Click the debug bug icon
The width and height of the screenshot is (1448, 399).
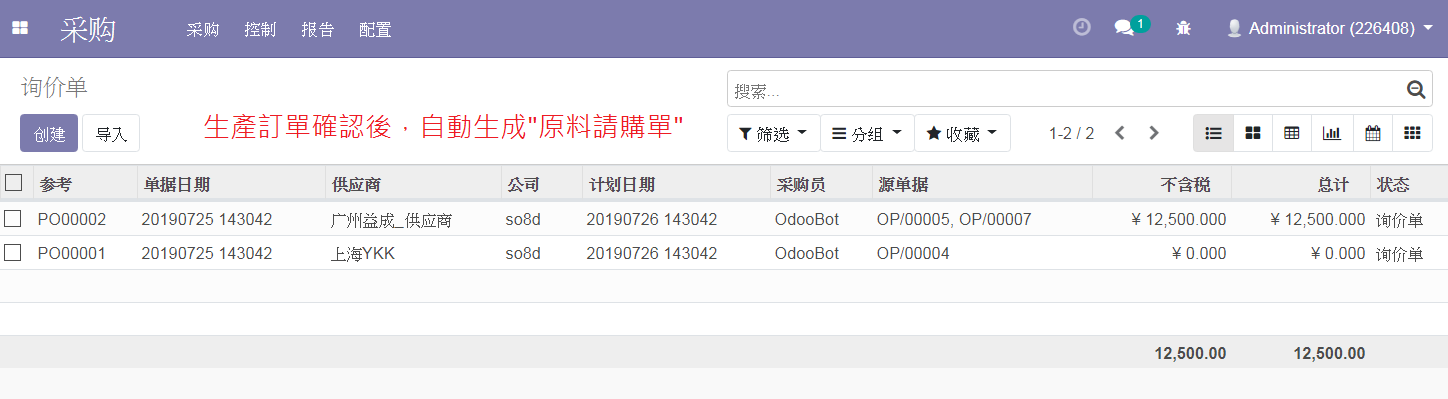(x=1184, y=29)
